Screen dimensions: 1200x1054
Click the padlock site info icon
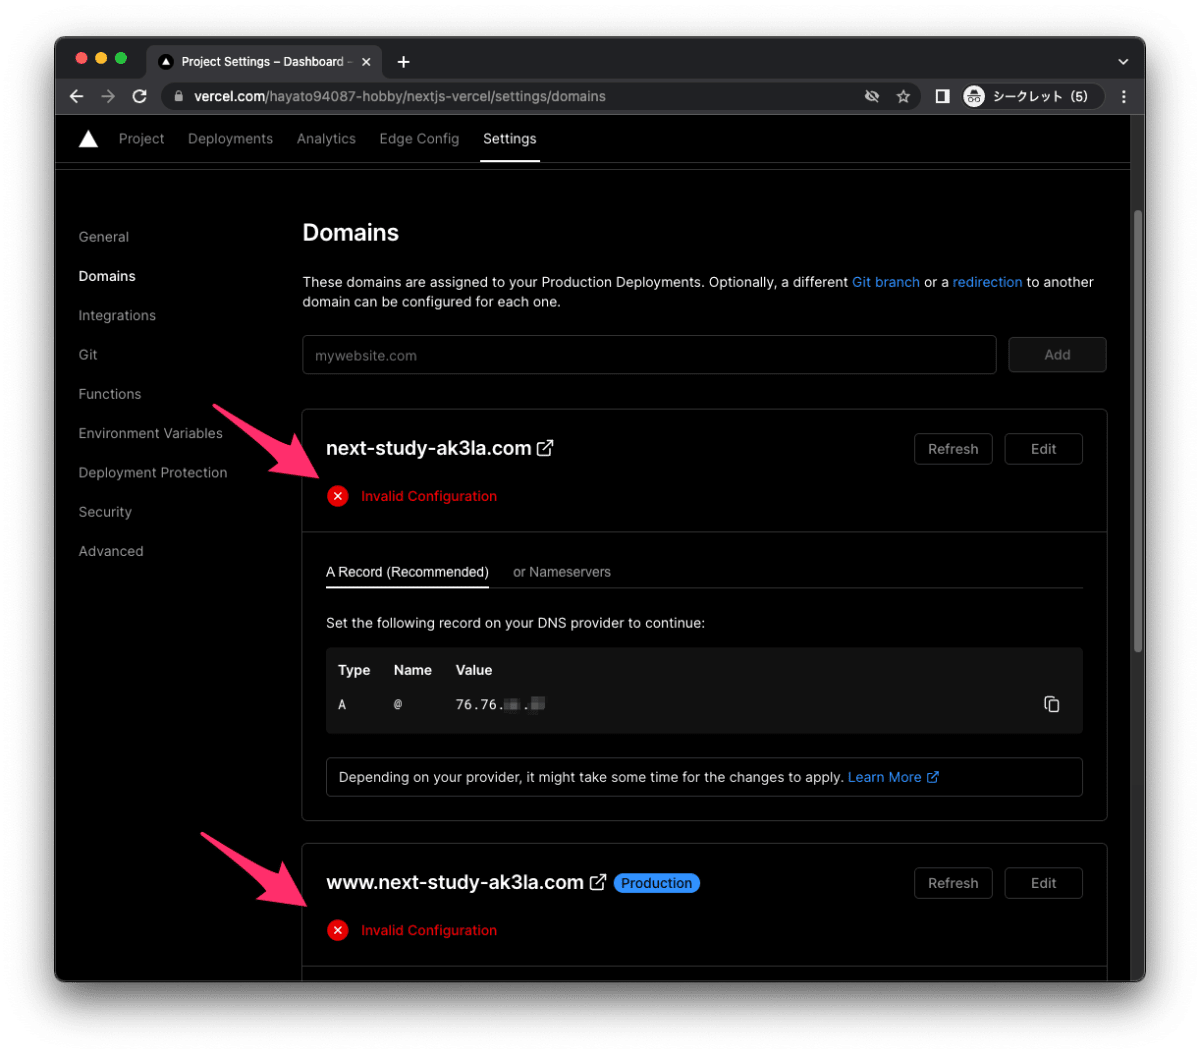click(179, 97)
